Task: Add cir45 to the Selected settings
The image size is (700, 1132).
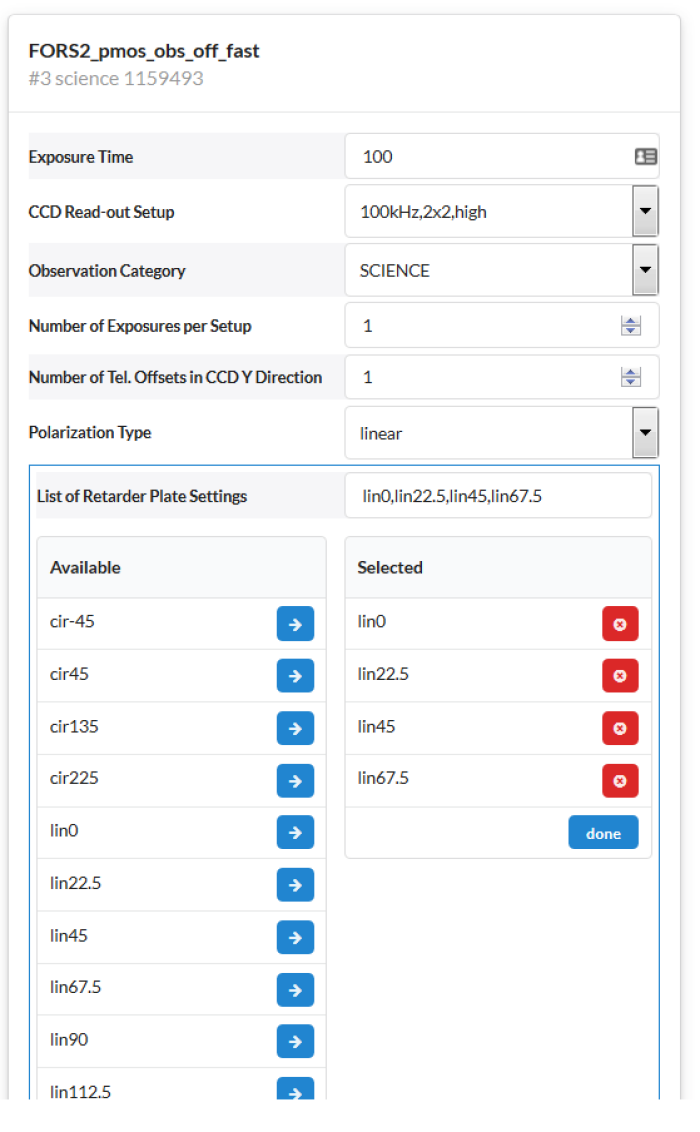Action: [295, 676]
